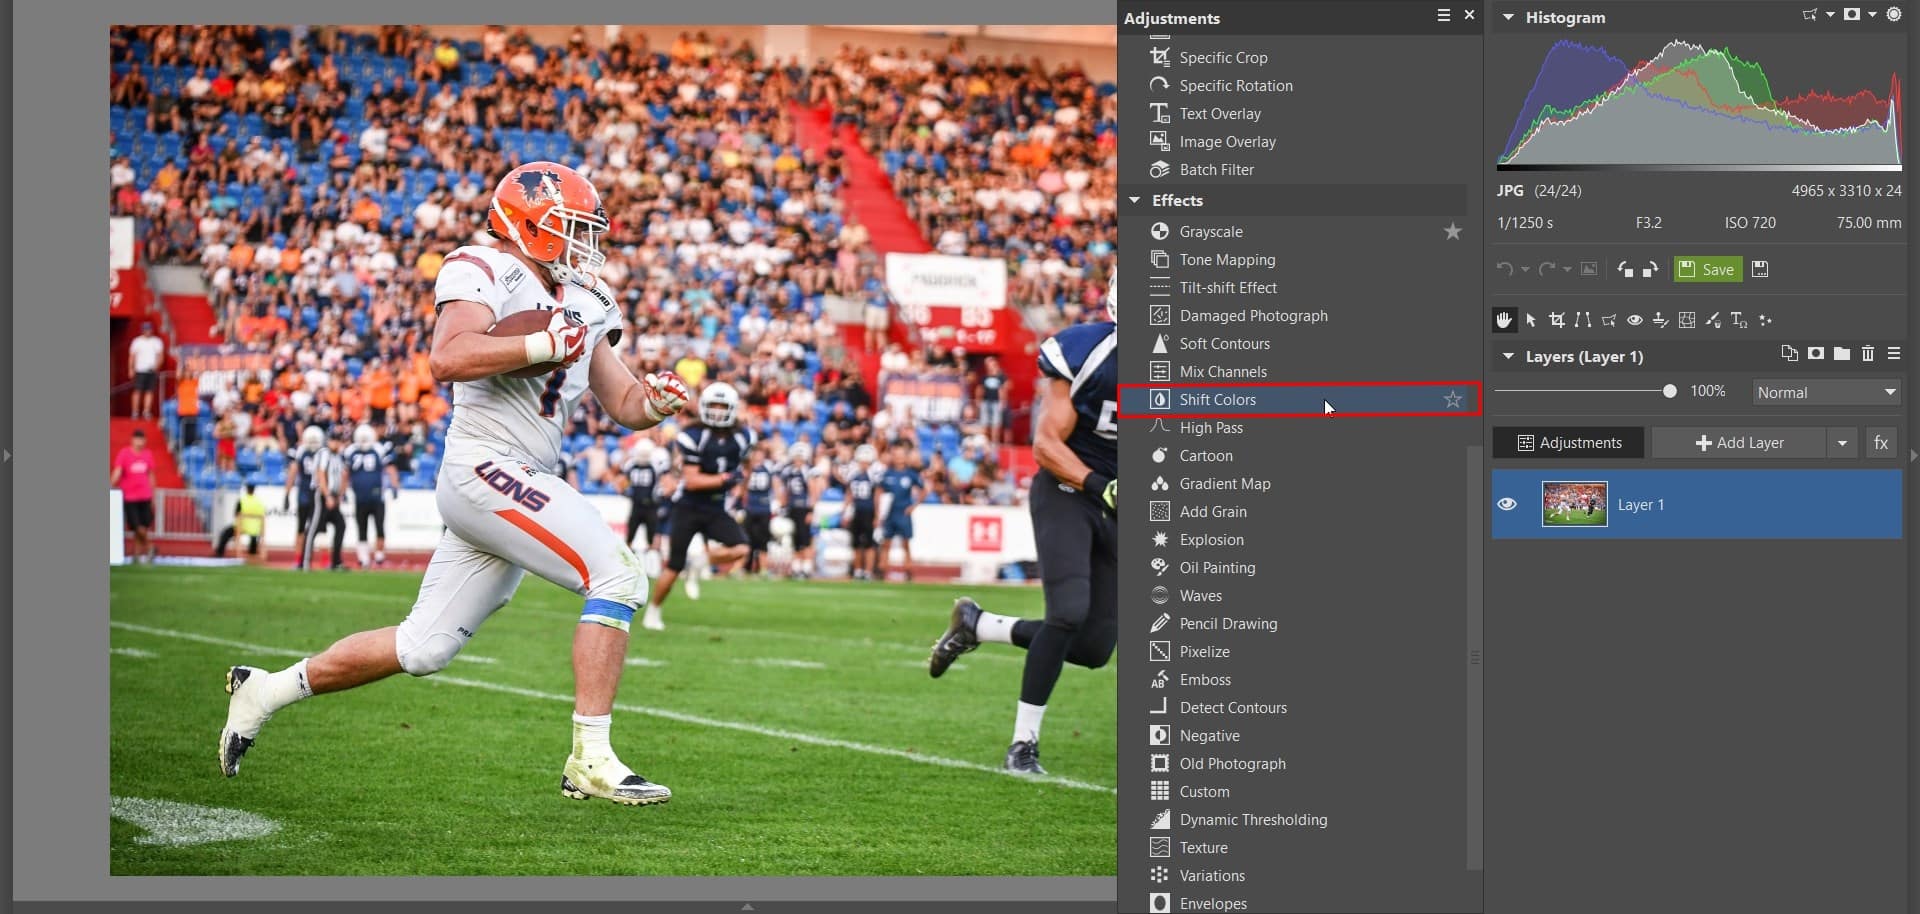This screenshot has width=1920, height=914.
Task: Open dropdown next to histogram selection icon
Action: click(1830, 15)
